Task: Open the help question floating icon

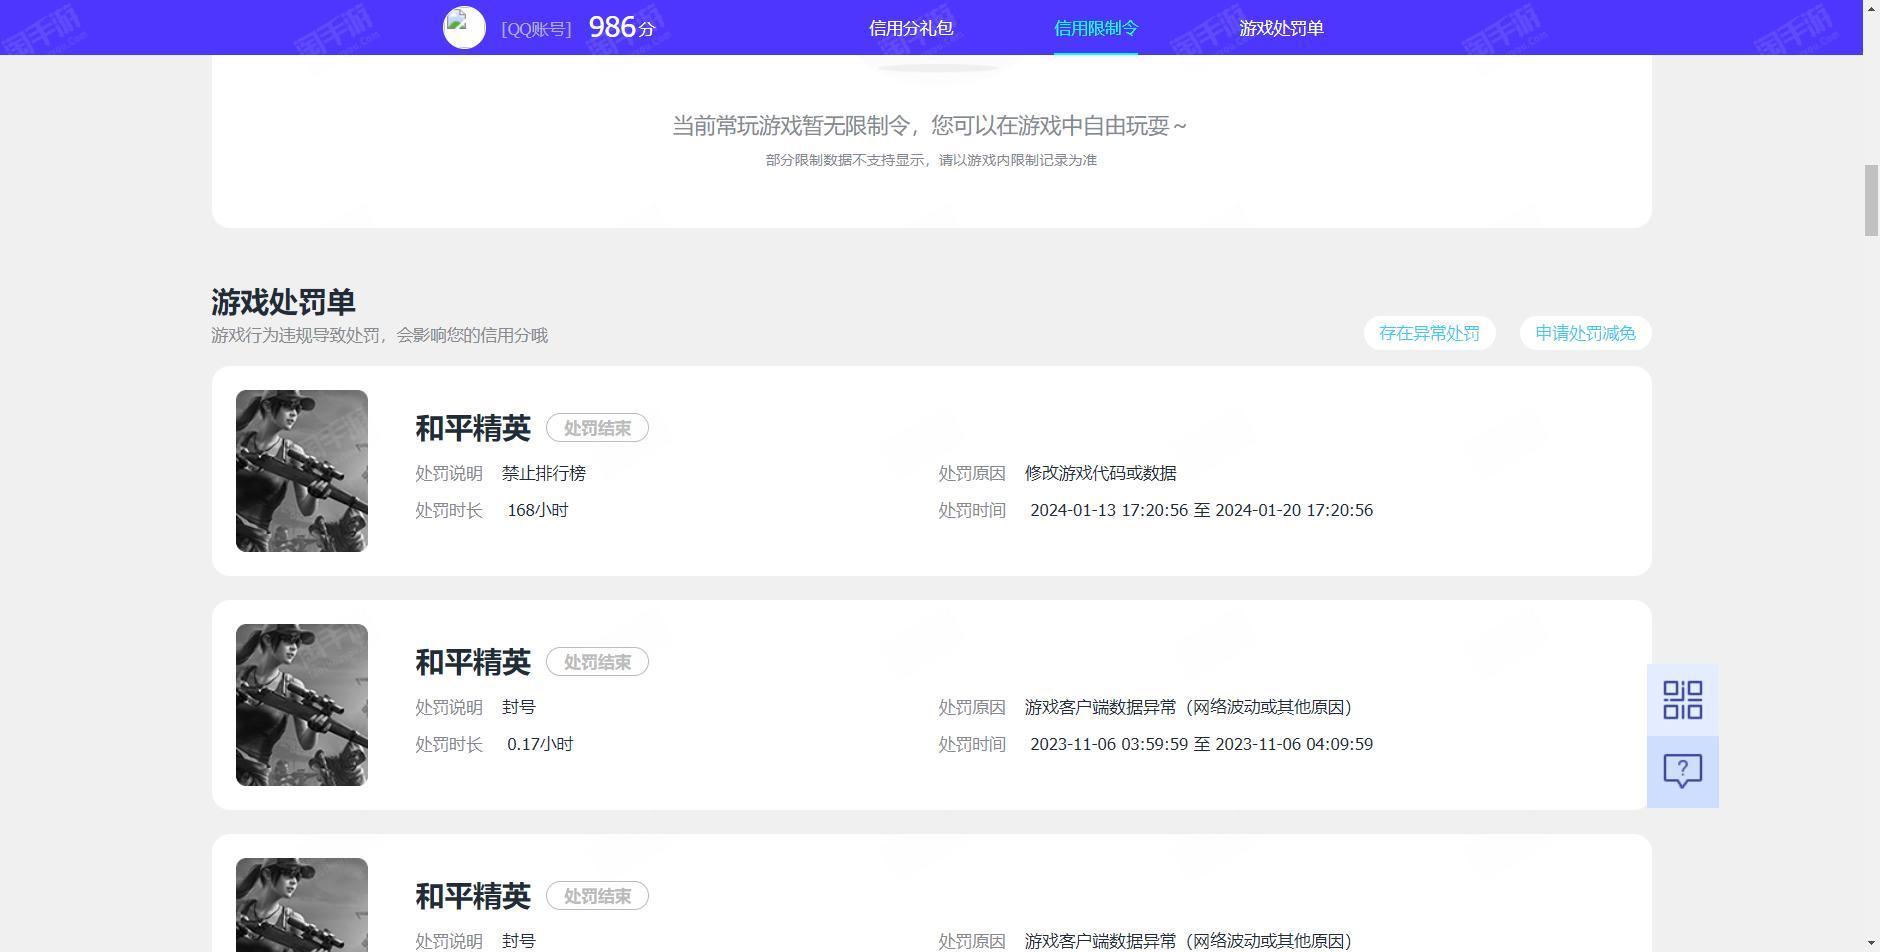Action: click(x=1682, y=771)
